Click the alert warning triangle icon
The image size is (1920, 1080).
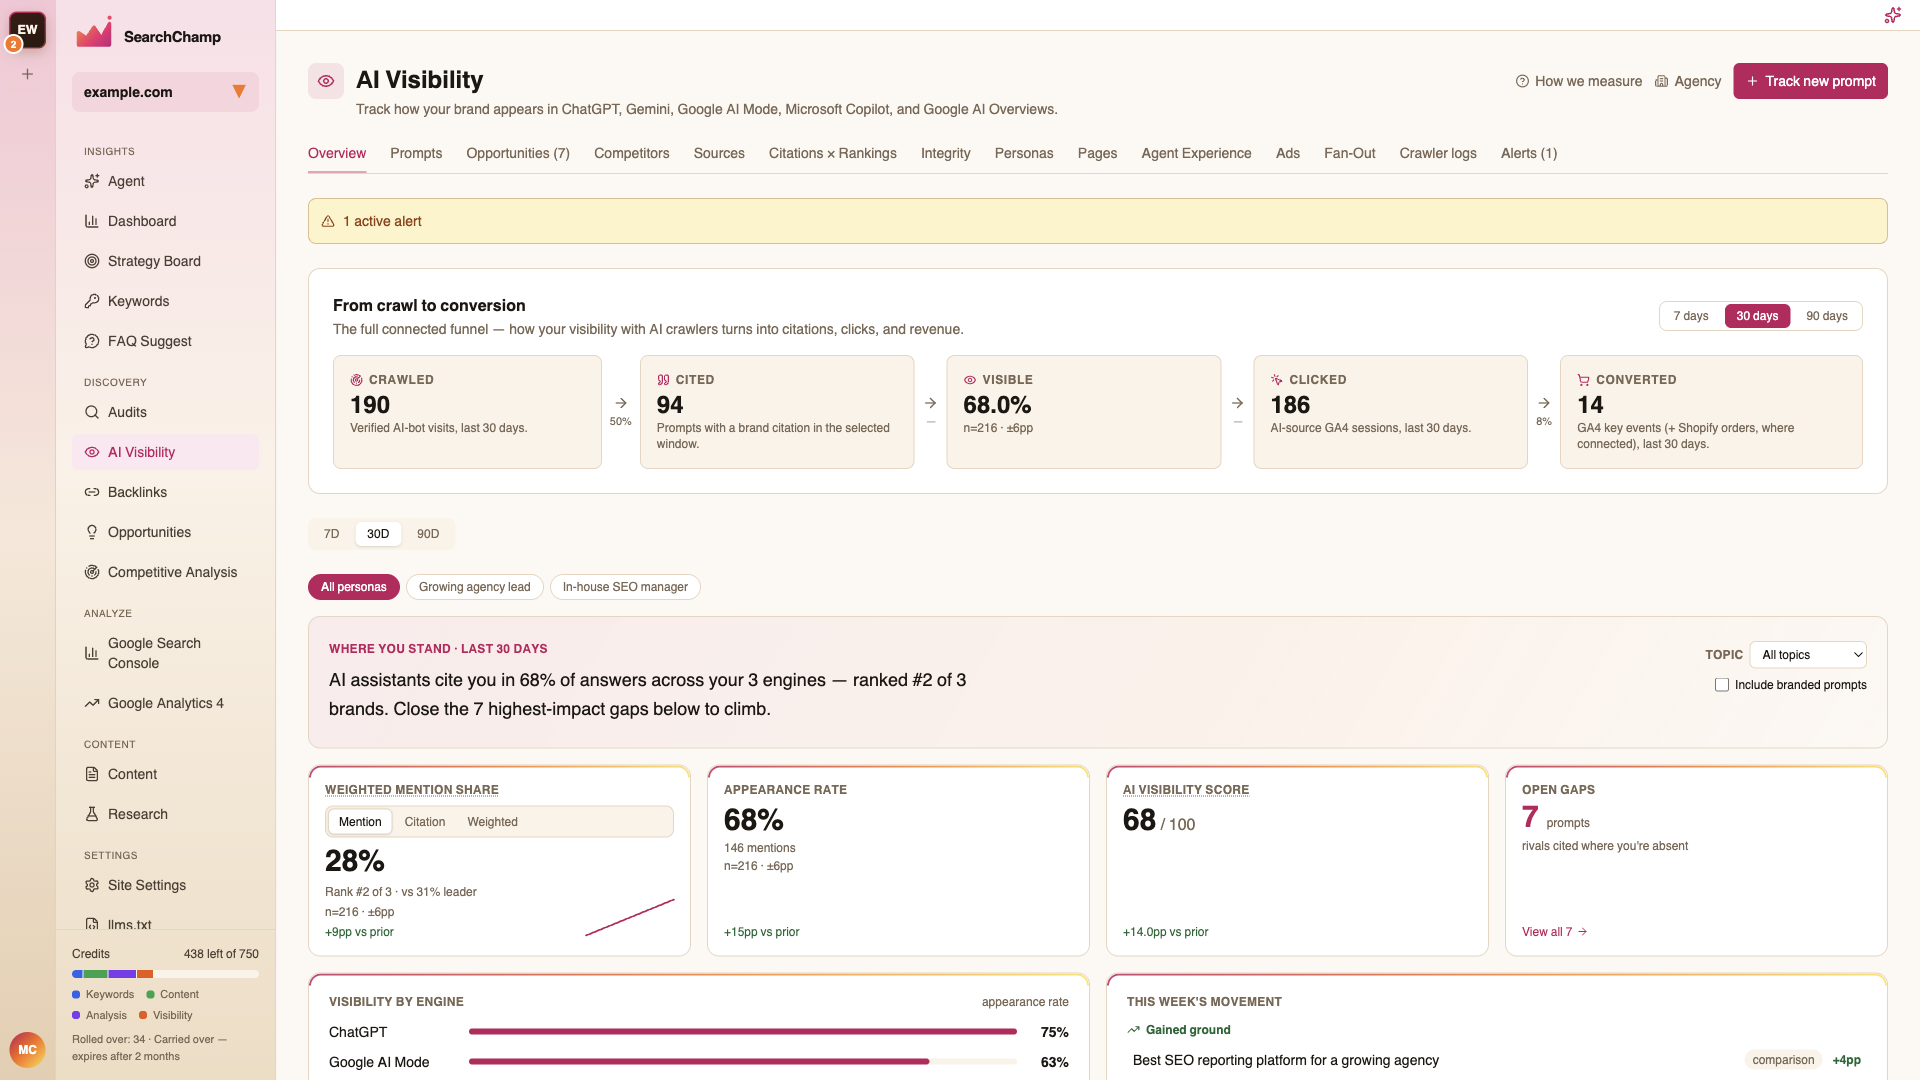[x=328, y=221]
